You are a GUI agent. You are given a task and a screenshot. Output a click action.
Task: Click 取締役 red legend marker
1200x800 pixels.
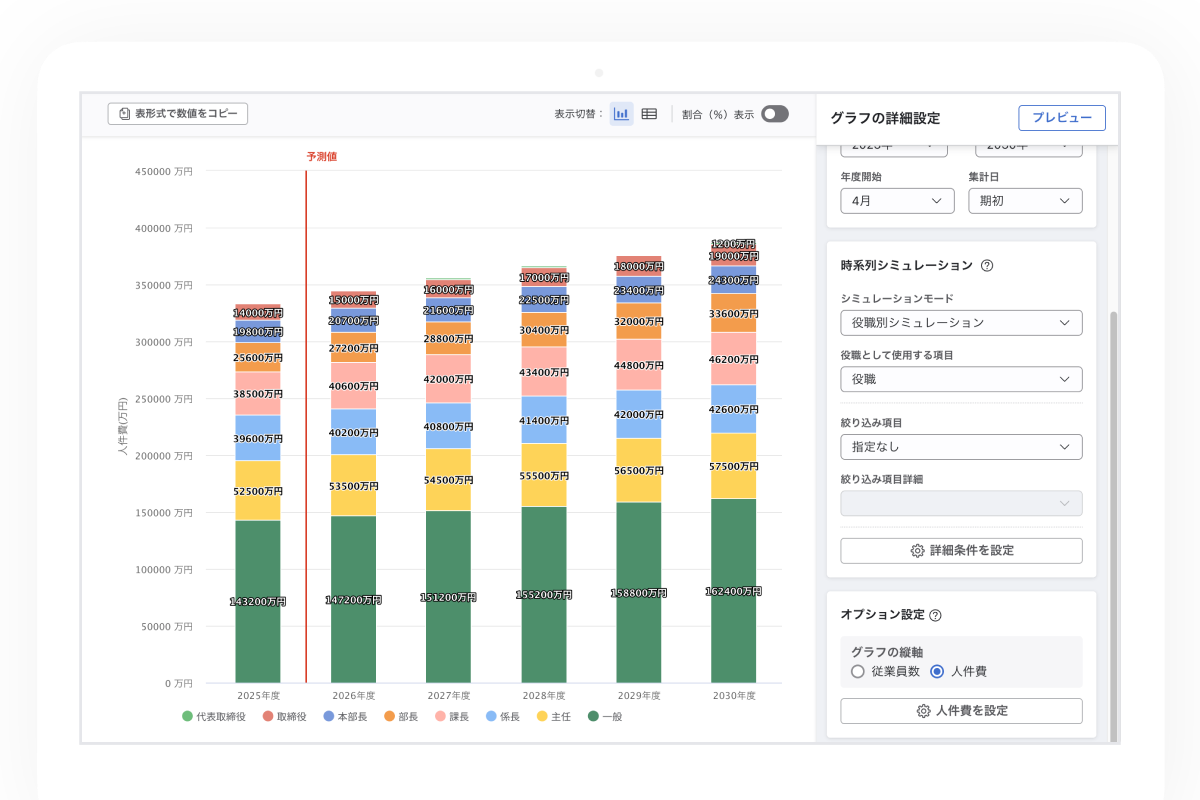click(268, 716)
